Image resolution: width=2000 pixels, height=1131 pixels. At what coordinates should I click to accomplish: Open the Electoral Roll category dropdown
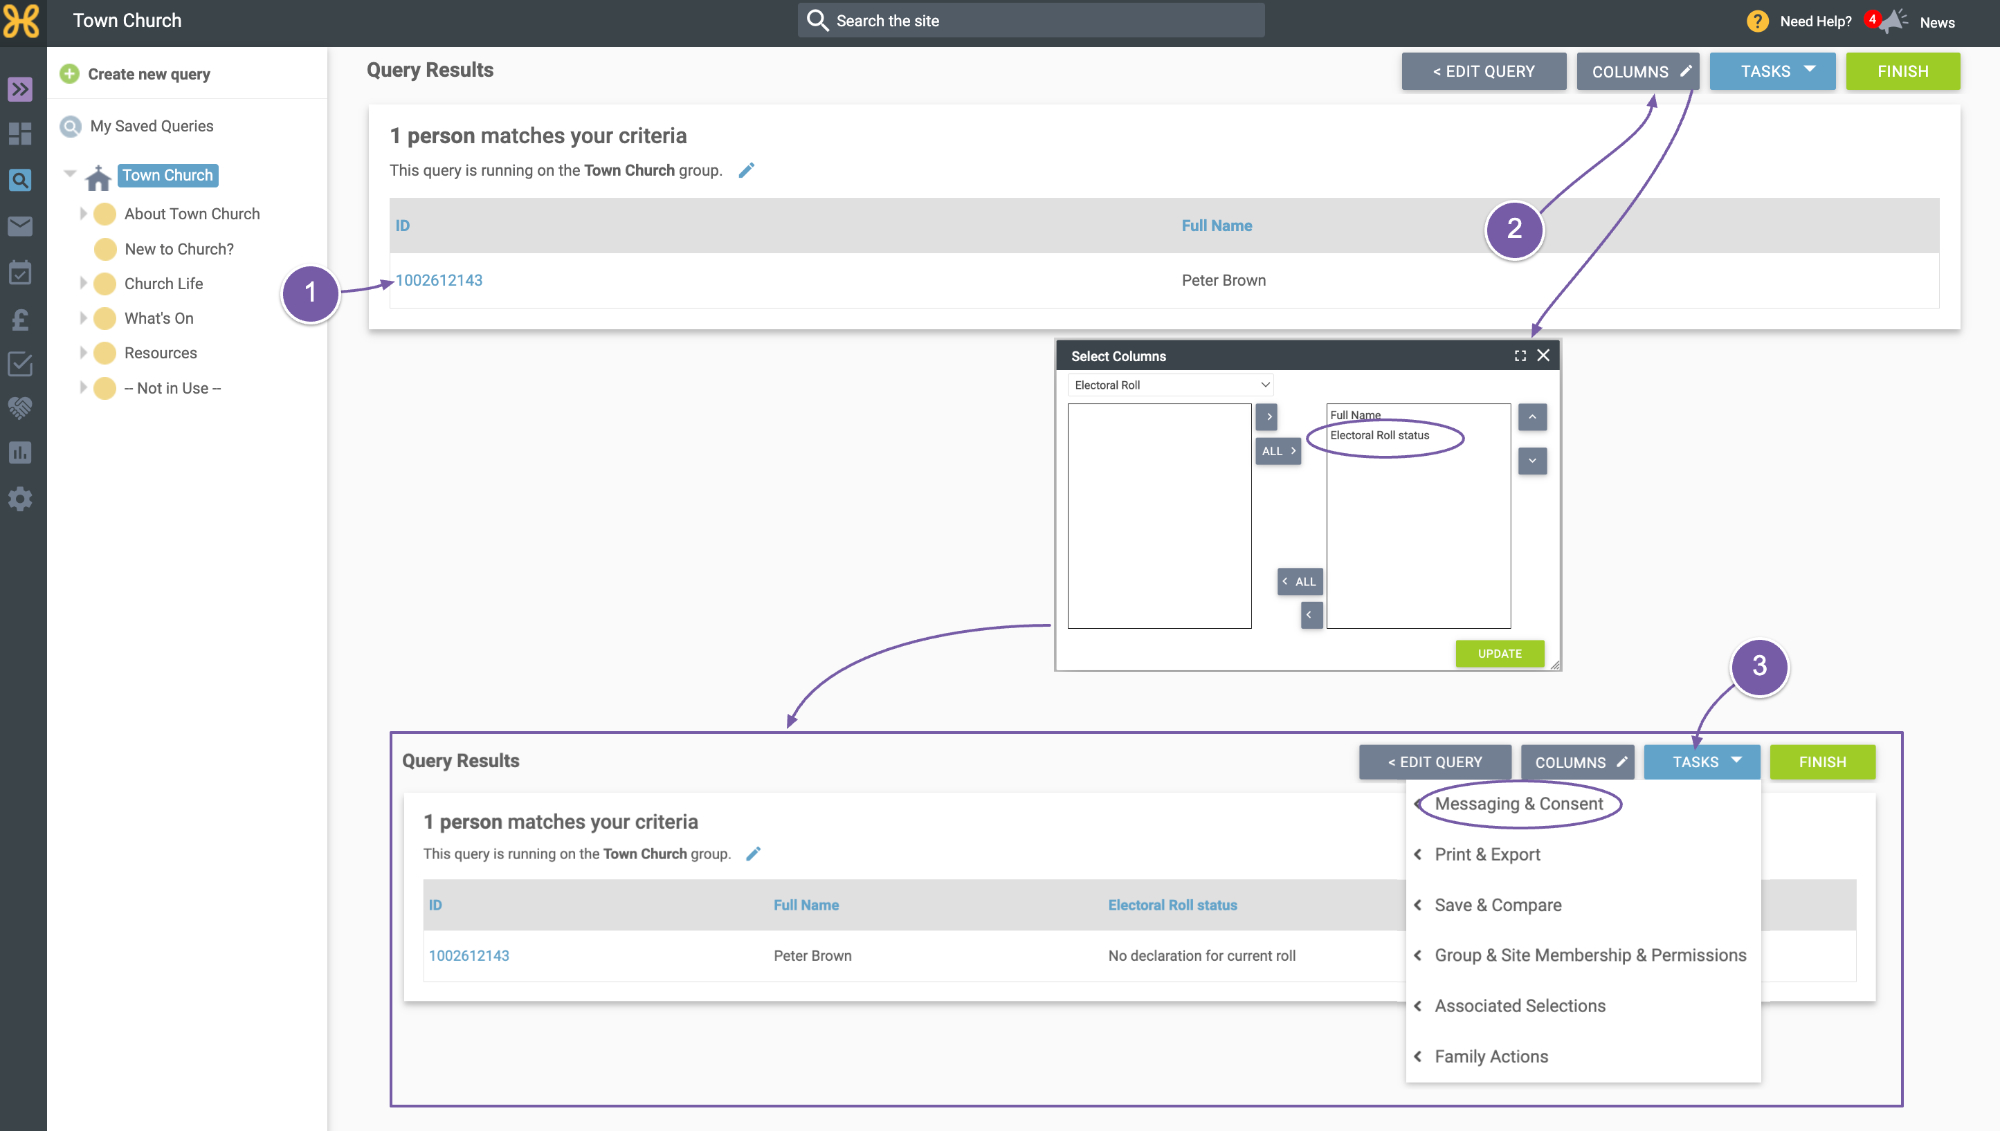pyautogui.click(x=1171, y=385)
